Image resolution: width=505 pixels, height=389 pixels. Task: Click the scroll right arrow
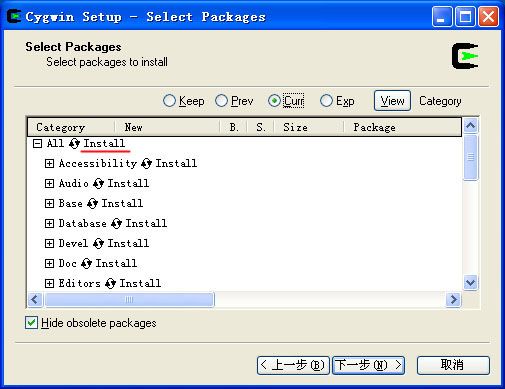453,299
